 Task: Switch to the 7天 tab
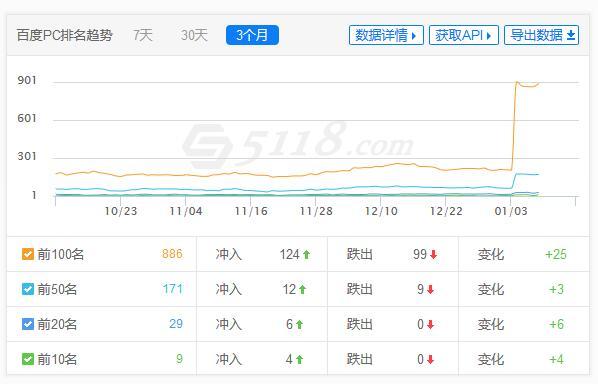143,35
